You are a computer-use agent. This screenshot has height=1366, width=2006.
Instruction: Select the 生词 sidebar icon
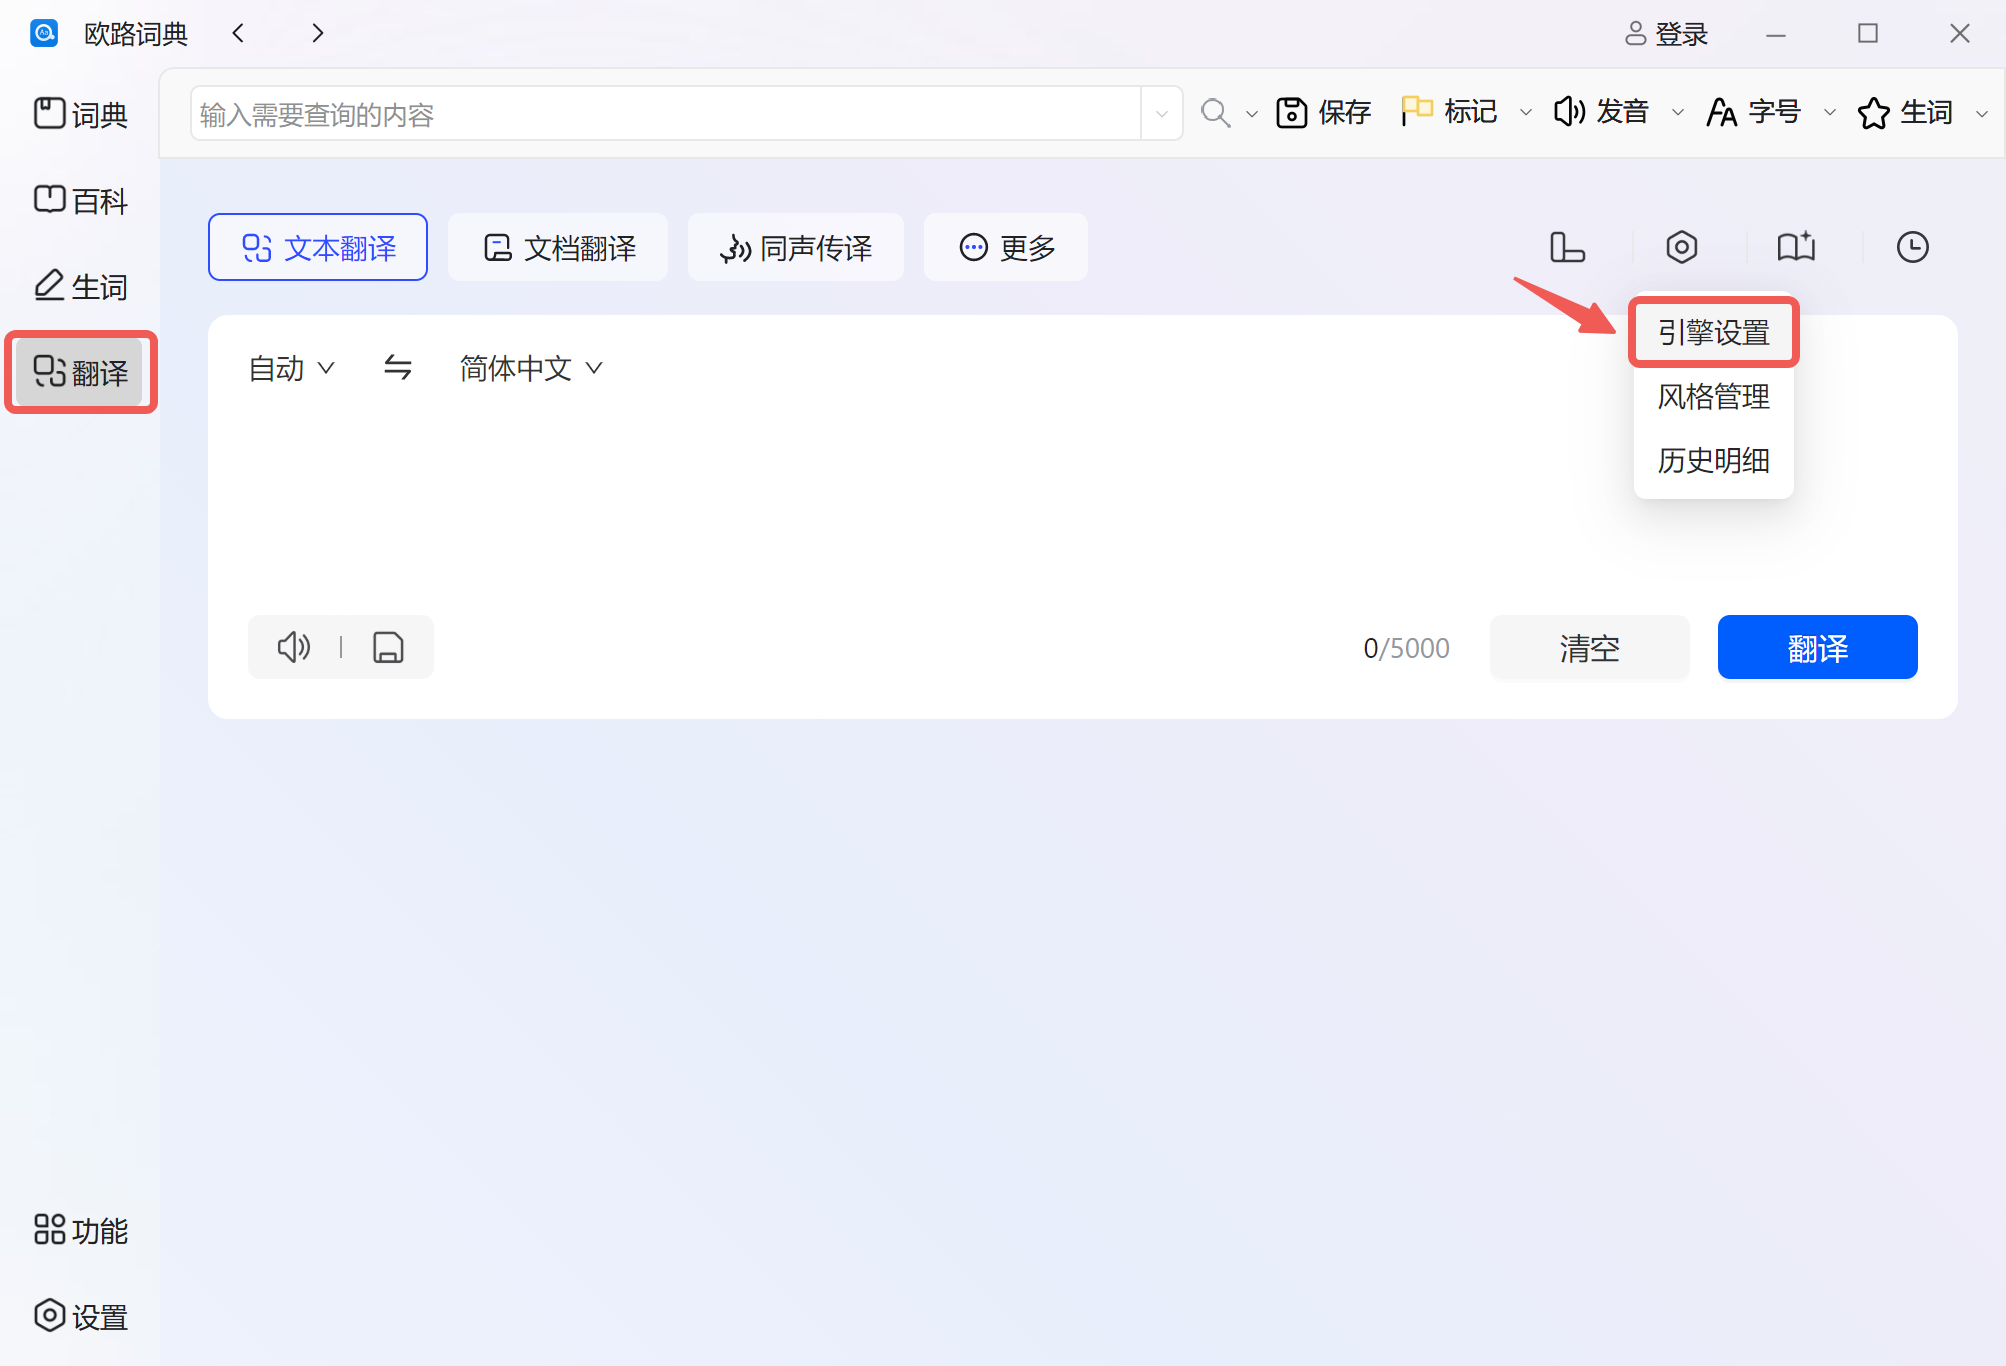tap(79, 286)
